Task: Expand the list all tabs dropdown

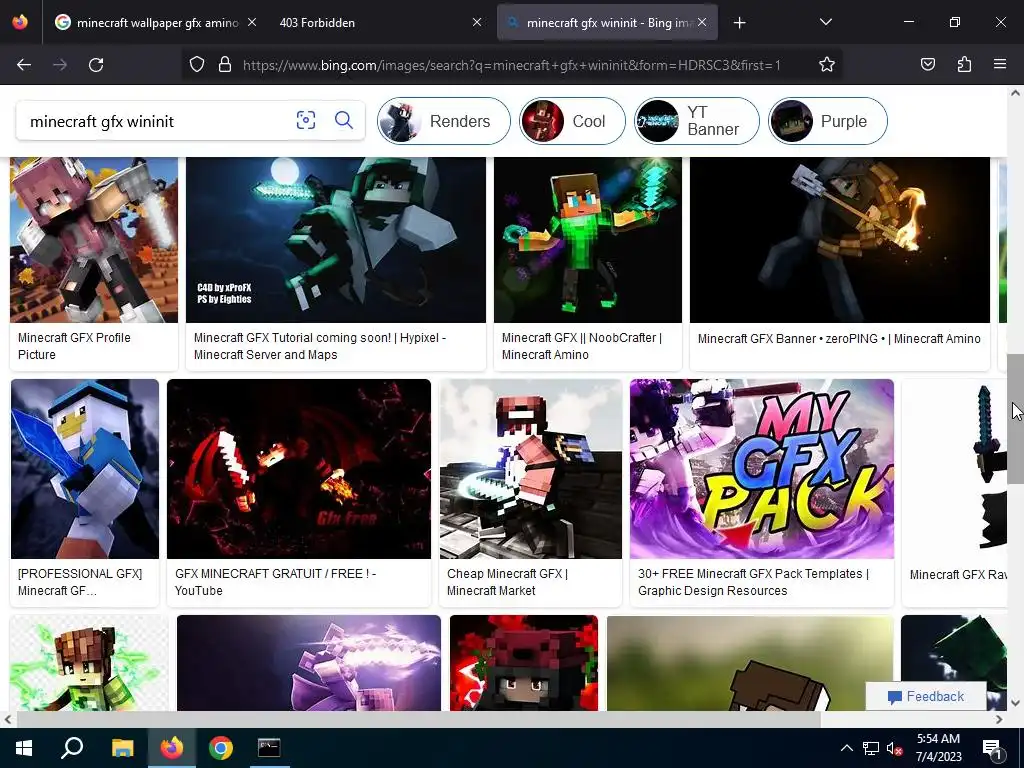Action: pyautogui.click(x=825, y=22)
